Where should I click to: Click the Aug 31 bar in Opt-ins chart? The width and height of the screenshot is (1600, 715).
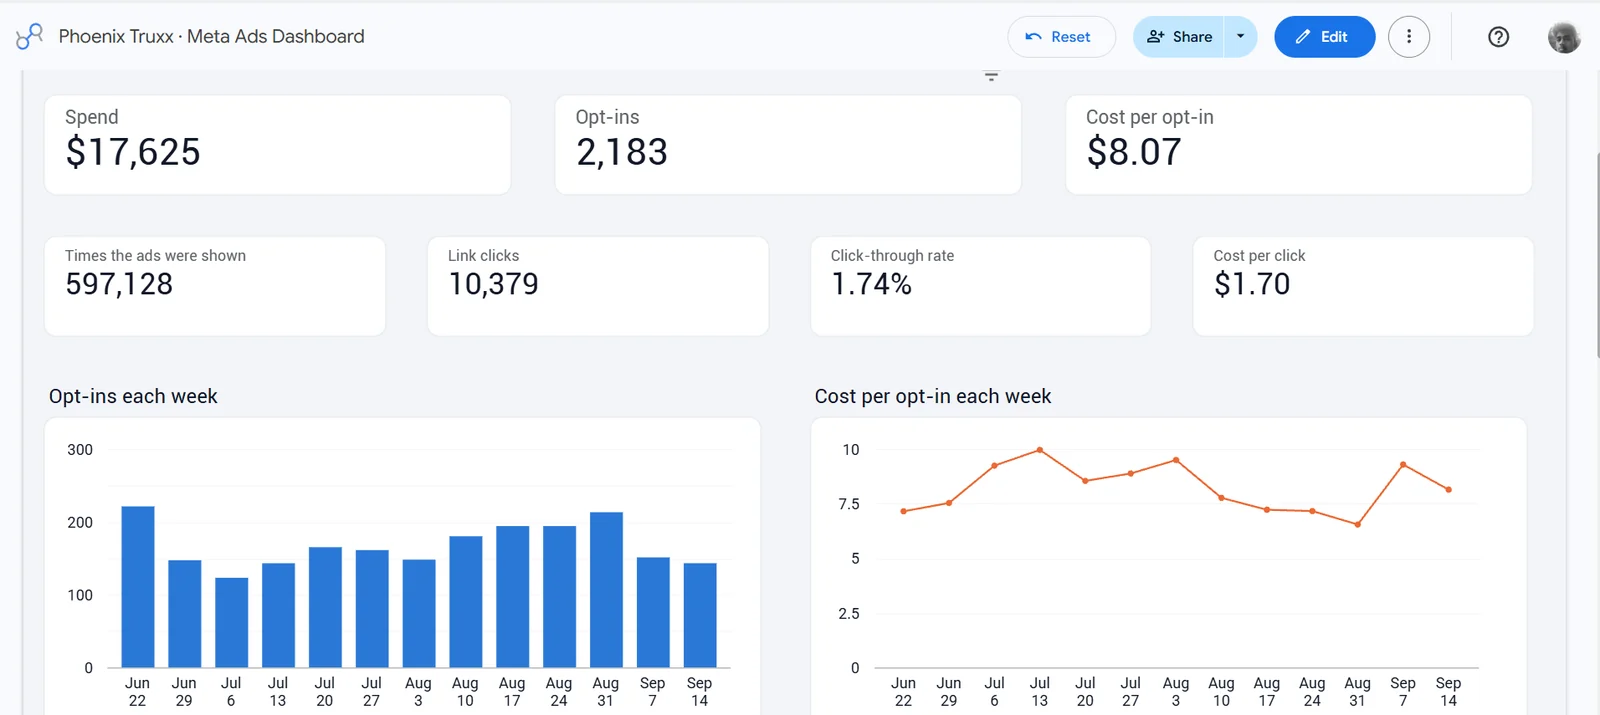[606, 590]
